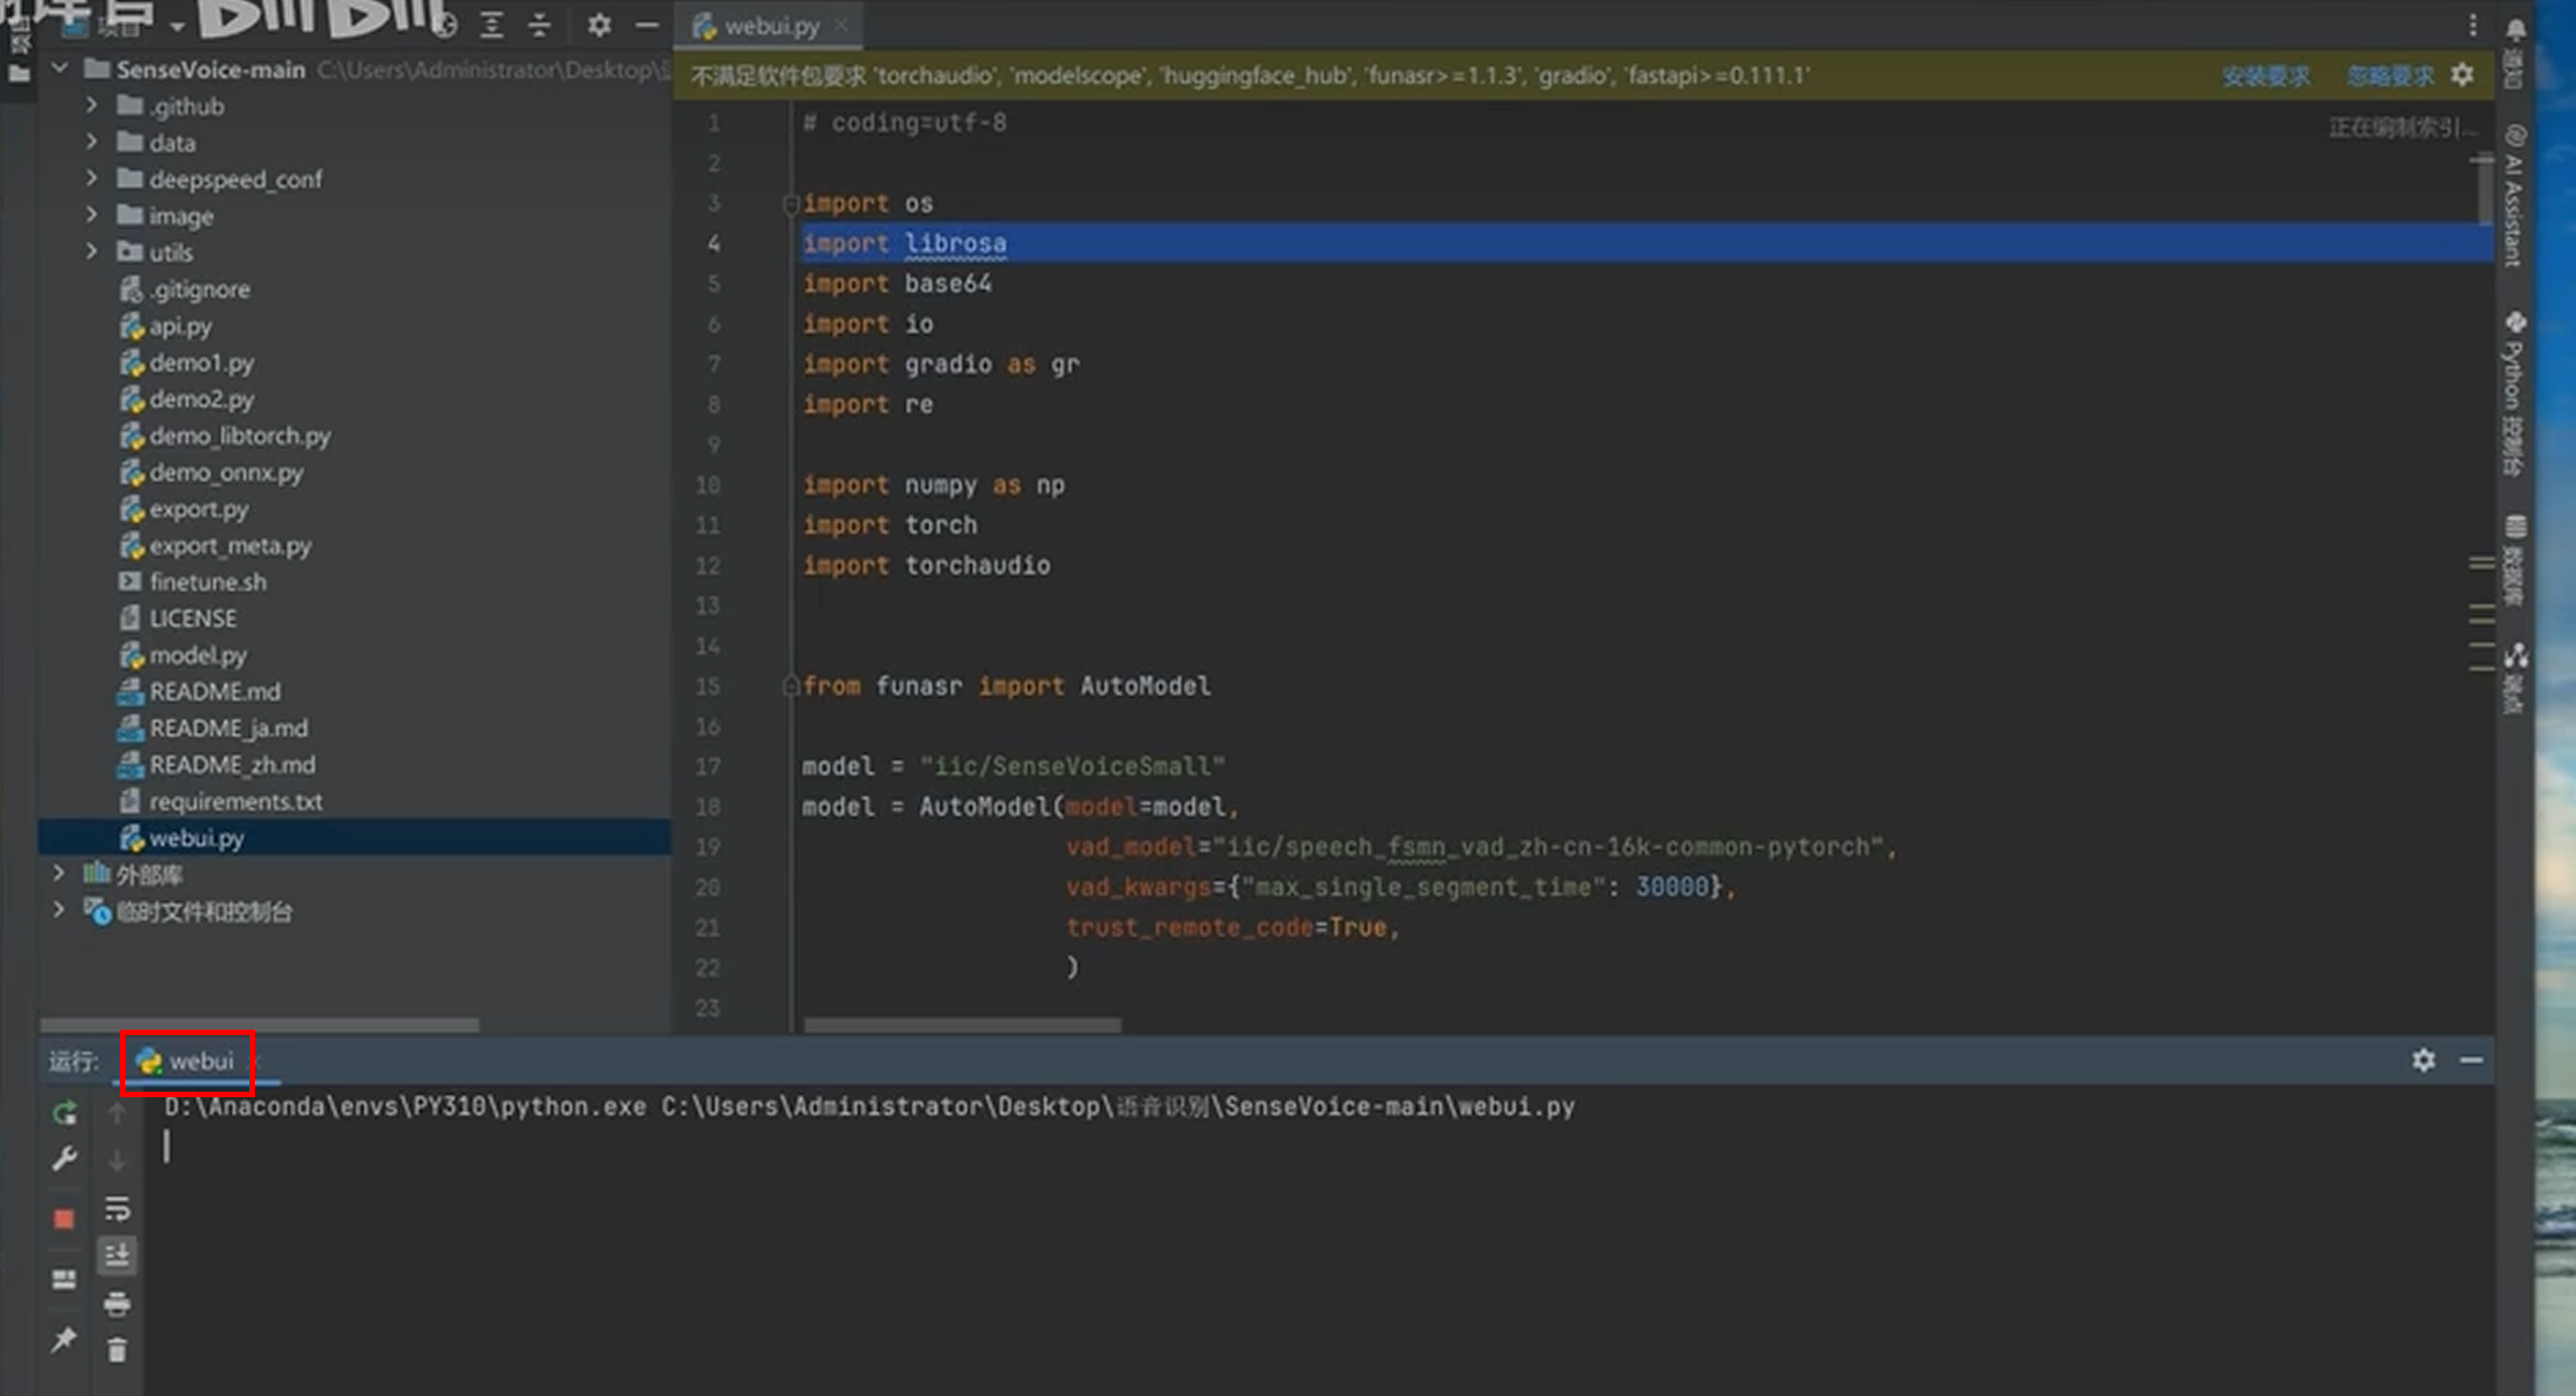Viewport: 2576px width, 1396px height.
Task: Open run configuration settings with the wrench icon
Action: (63, 1159)
